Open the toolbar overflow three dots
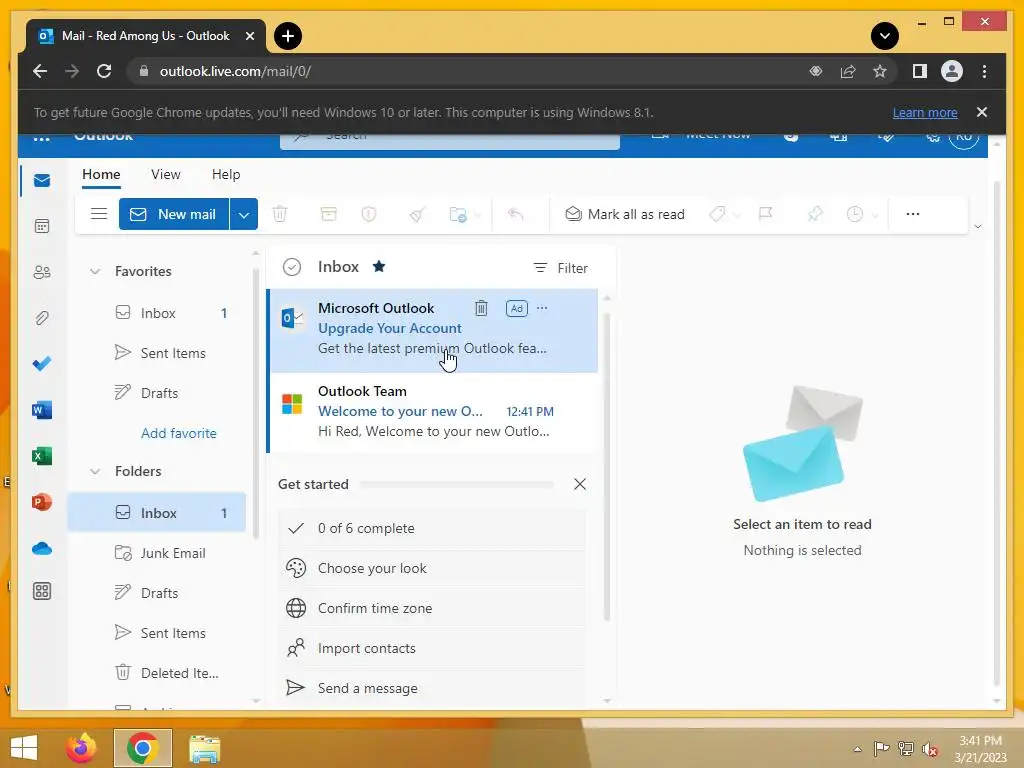This screenshot has width=1024, height=768. [913, 214]
